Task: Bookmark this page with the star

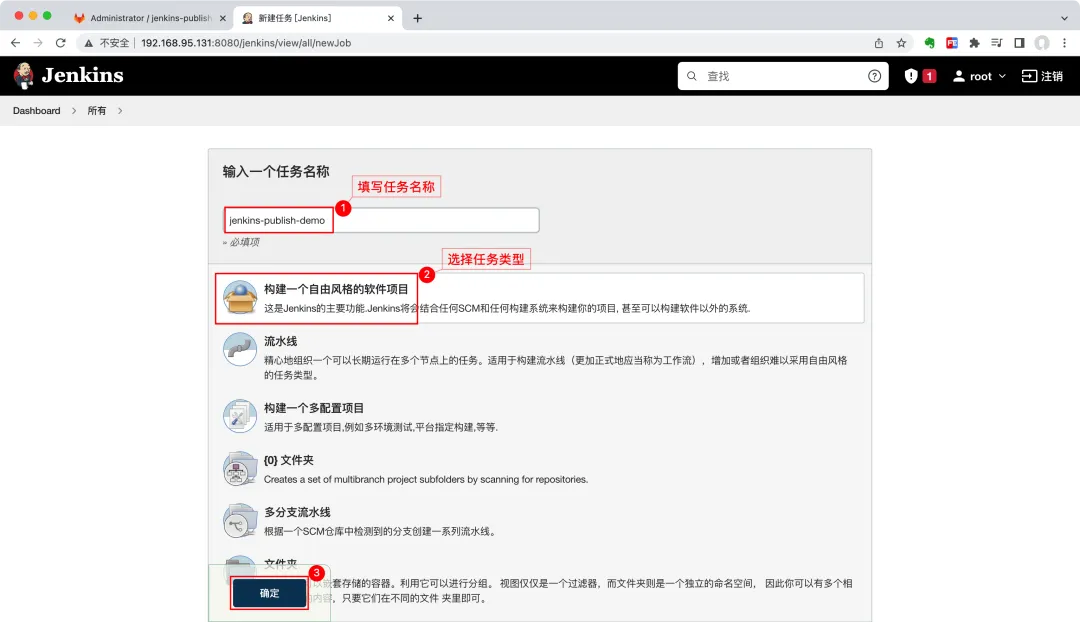Action: click(901, 43)
